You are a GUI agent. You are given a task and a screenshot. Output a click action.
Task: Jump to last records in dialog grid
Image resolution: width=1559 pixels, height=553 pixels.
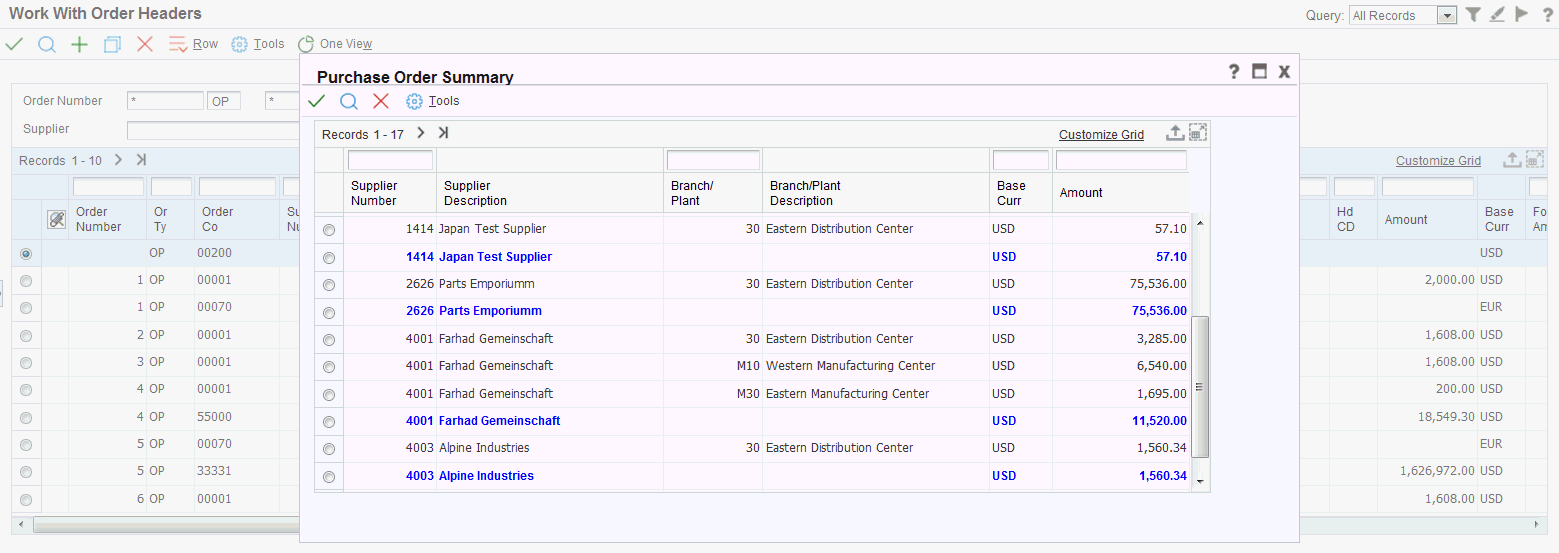coord(443,133)
